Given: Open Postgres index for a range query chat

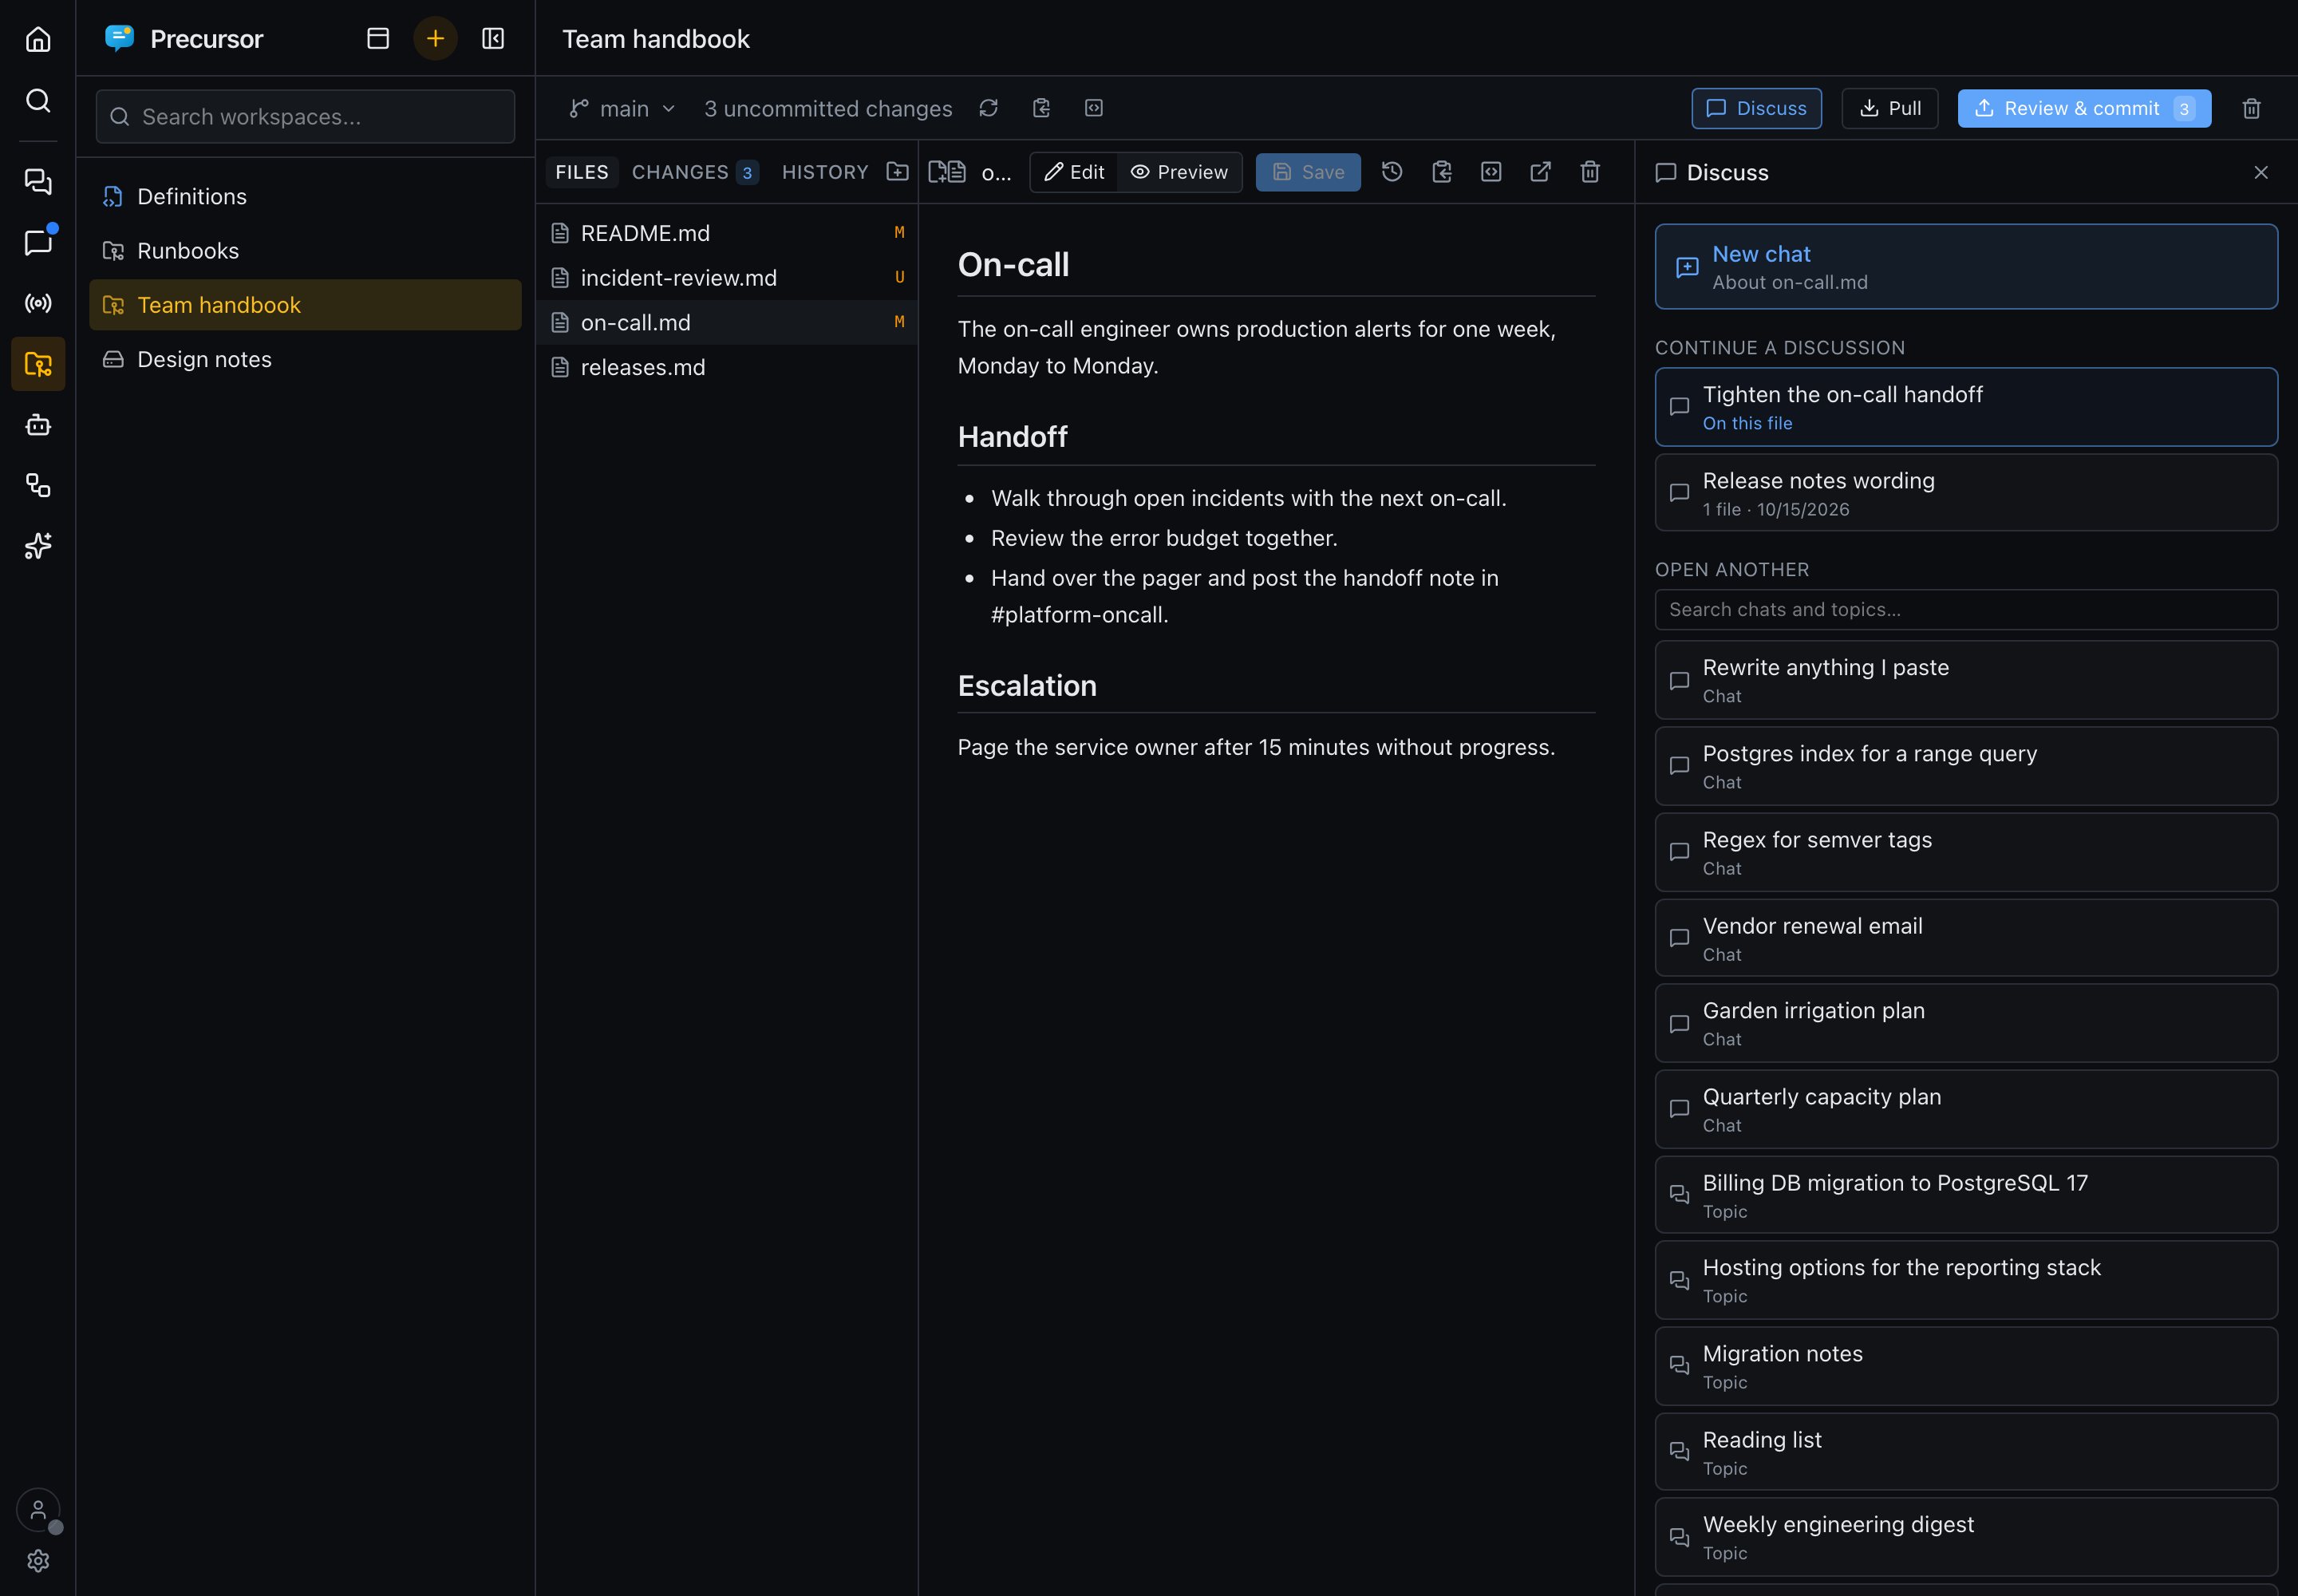Looking at the screenshot, I should point(1966,766).
